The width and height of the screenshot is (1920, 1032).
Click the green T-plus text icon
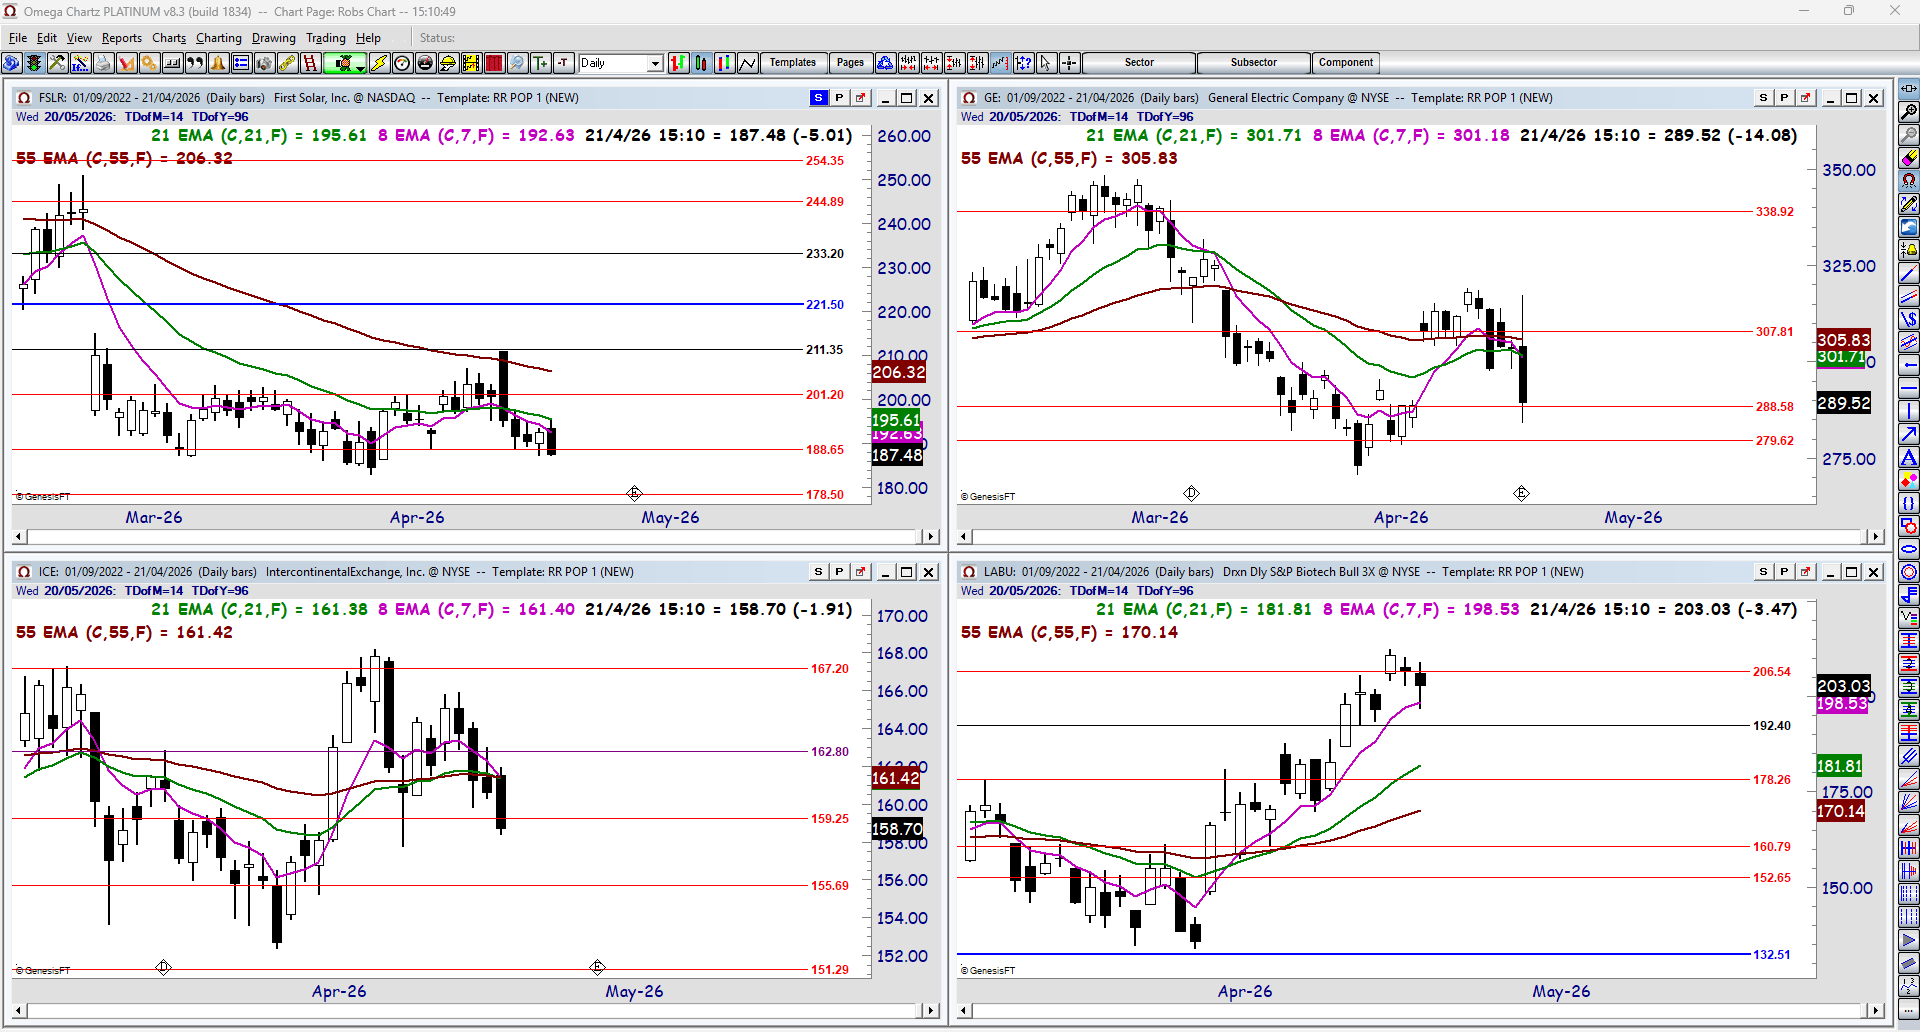point(540,63)
